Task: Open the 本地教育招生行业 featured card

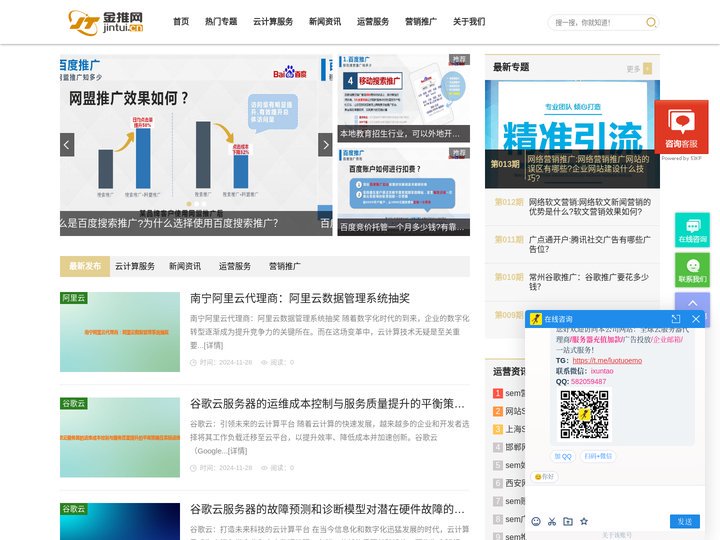Action: [x=404, y=98]
